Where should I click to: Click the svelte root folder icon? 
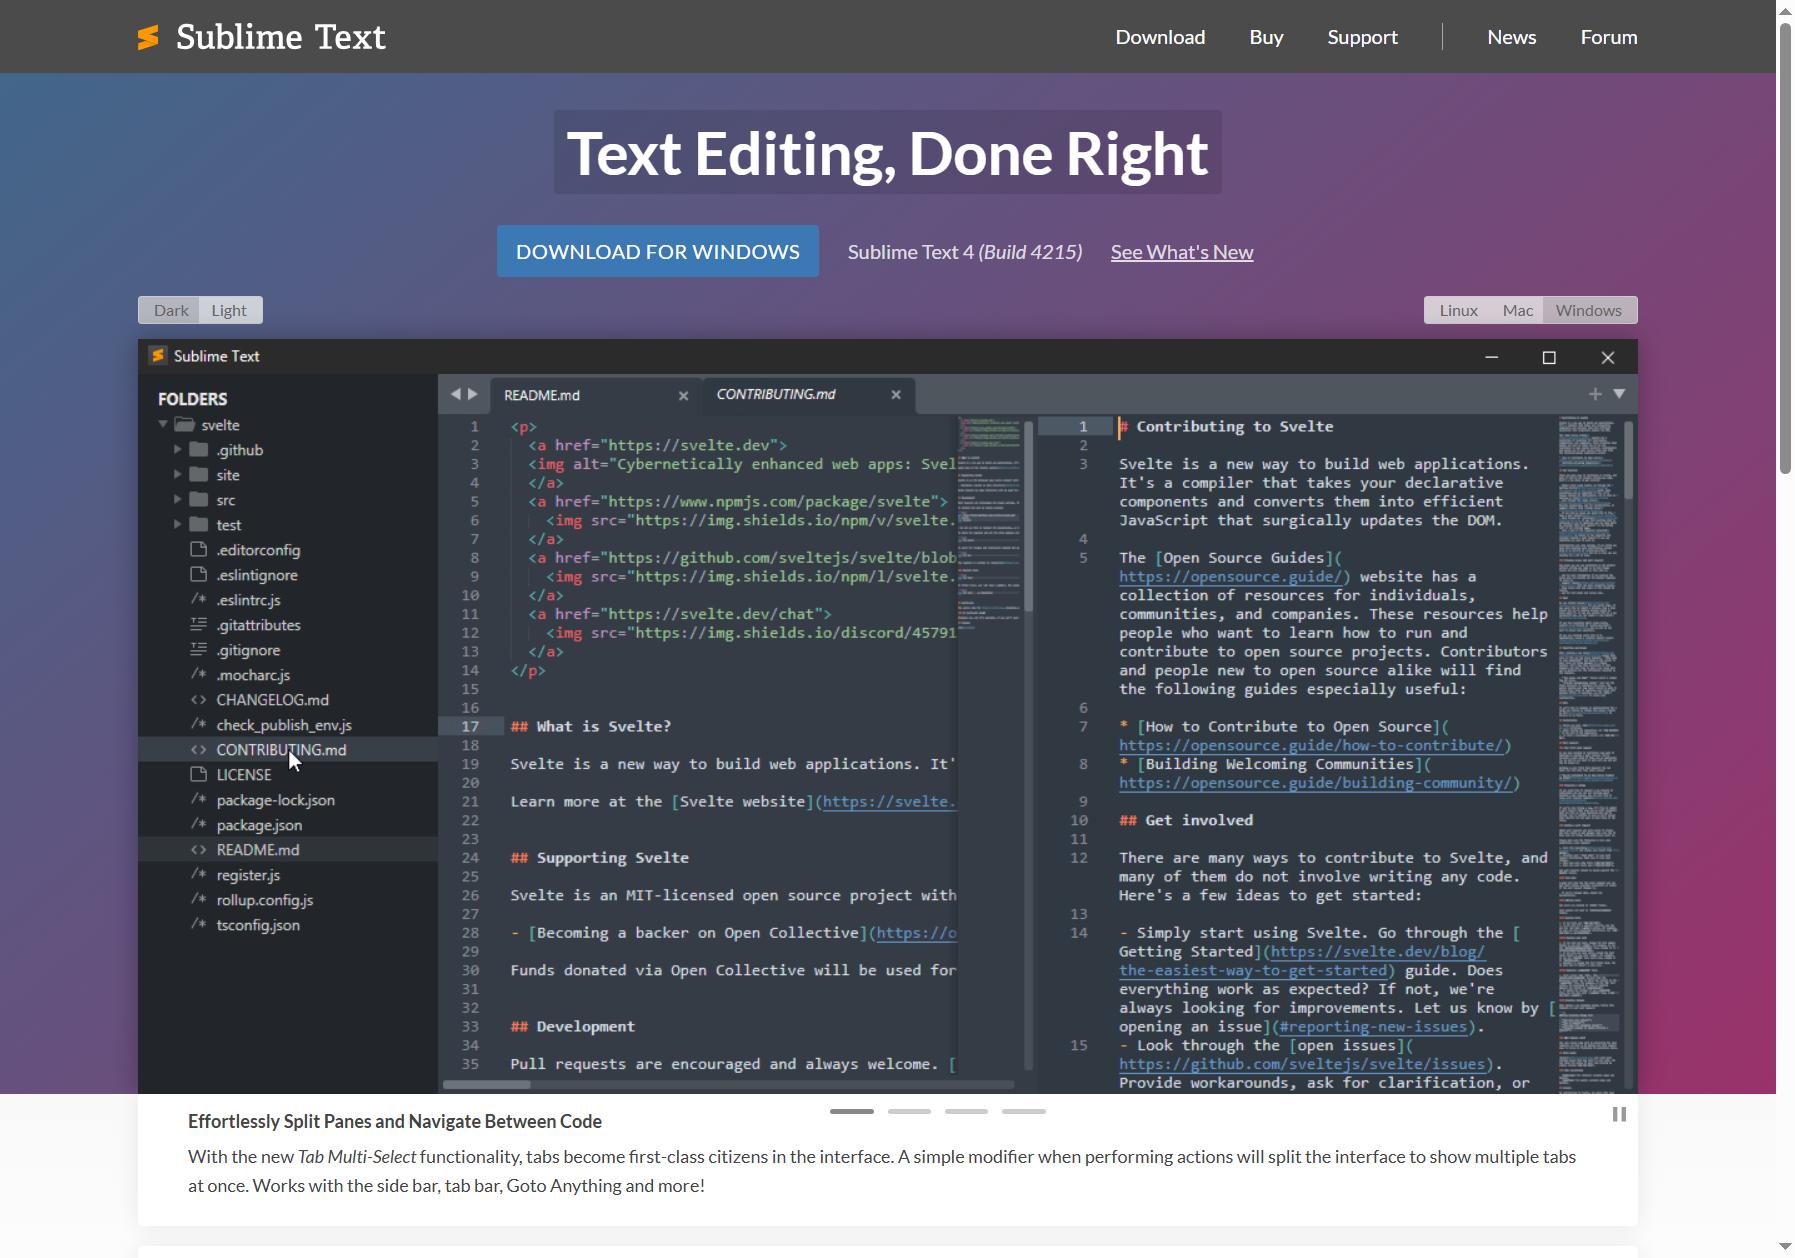[185, 425]
